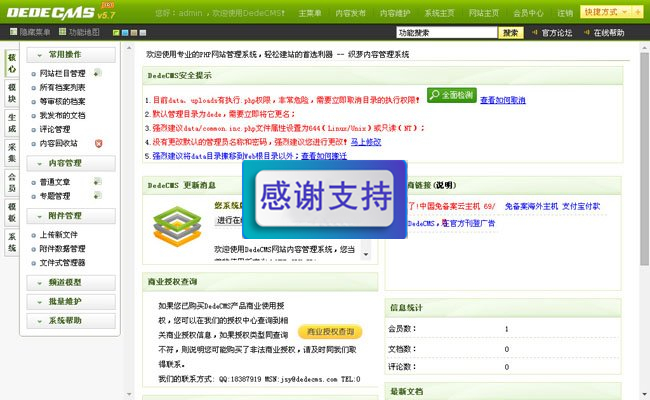This screenshot has height=400, width=650.
Task: Click the red recycle icon beside 内容回收站
Action: click(x=98, y=143)
